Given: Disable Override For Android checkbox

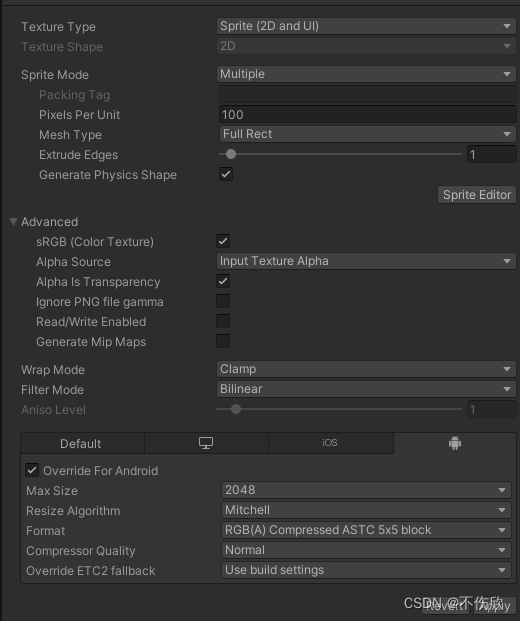Looking at the screenshot, I should (x=32, y=470).
